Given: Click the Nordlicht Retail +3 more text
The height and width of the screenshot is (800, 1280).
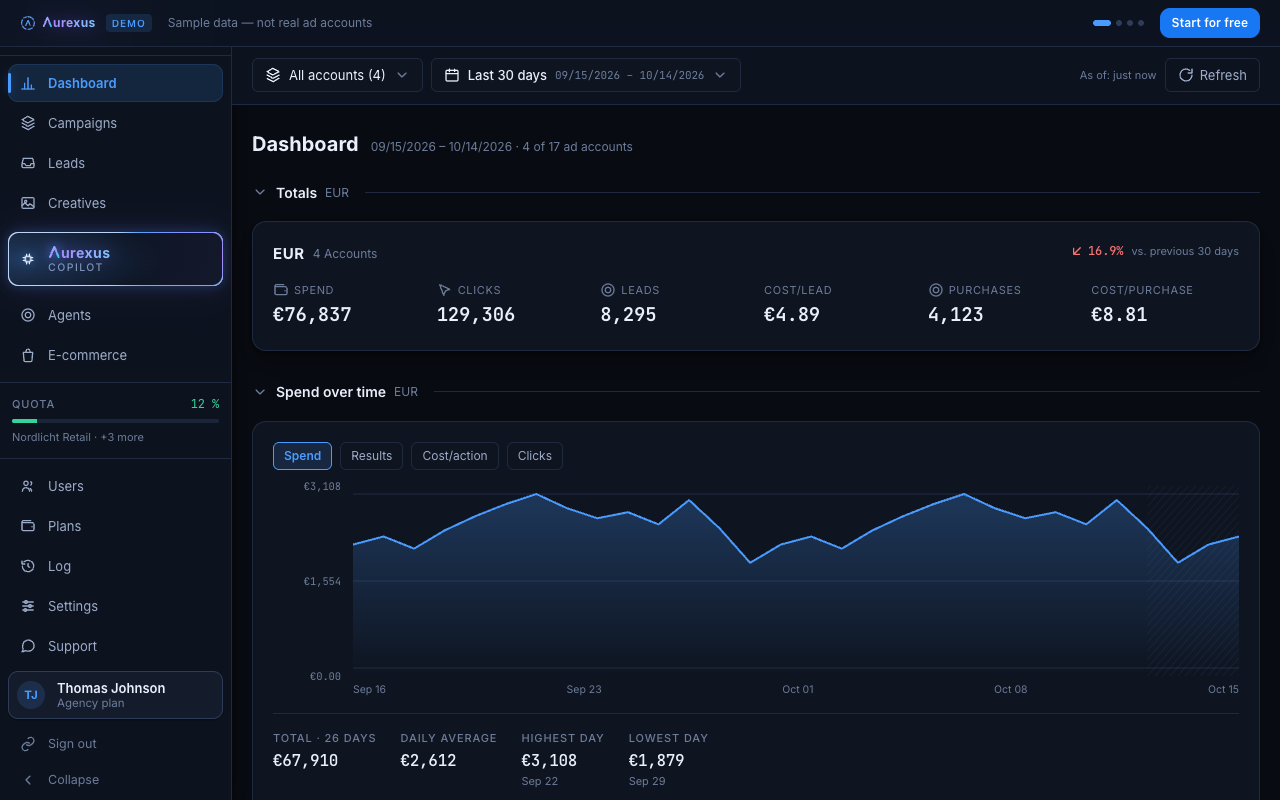Looking at the screenshot, I should [x=78, y=437].
